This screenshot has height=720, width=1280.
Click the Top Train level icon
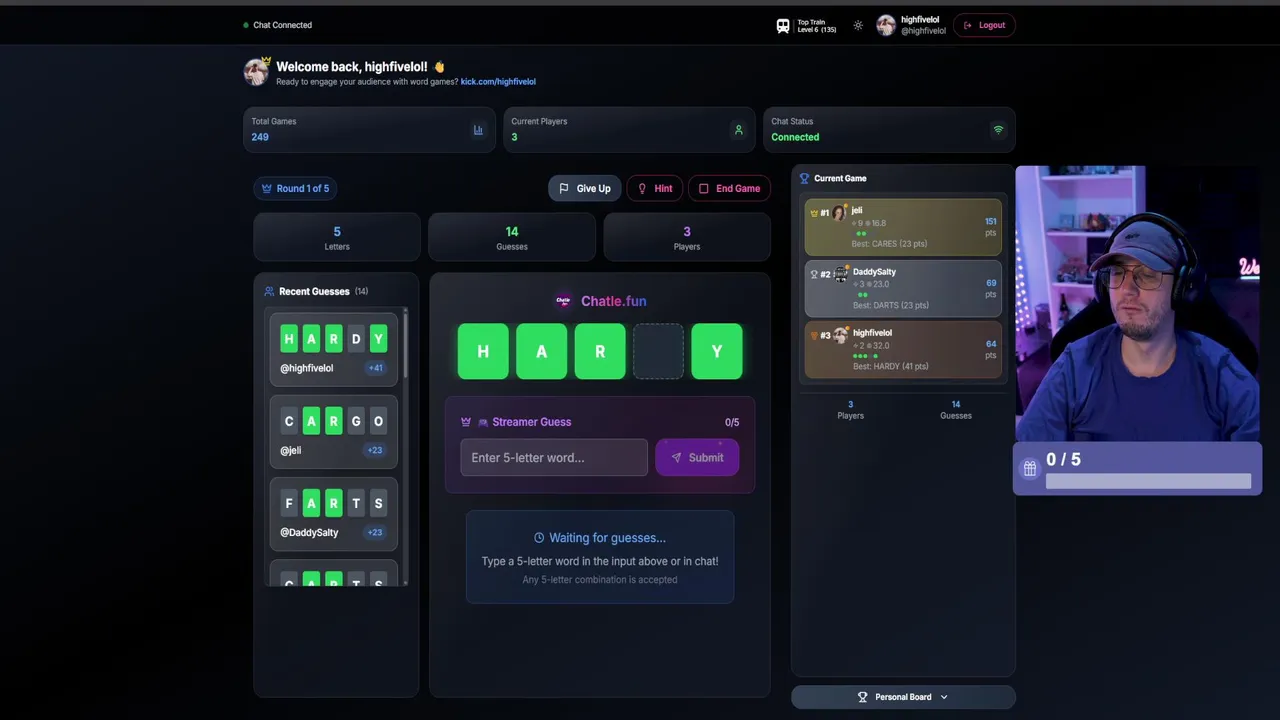click(x=783, y=26)
